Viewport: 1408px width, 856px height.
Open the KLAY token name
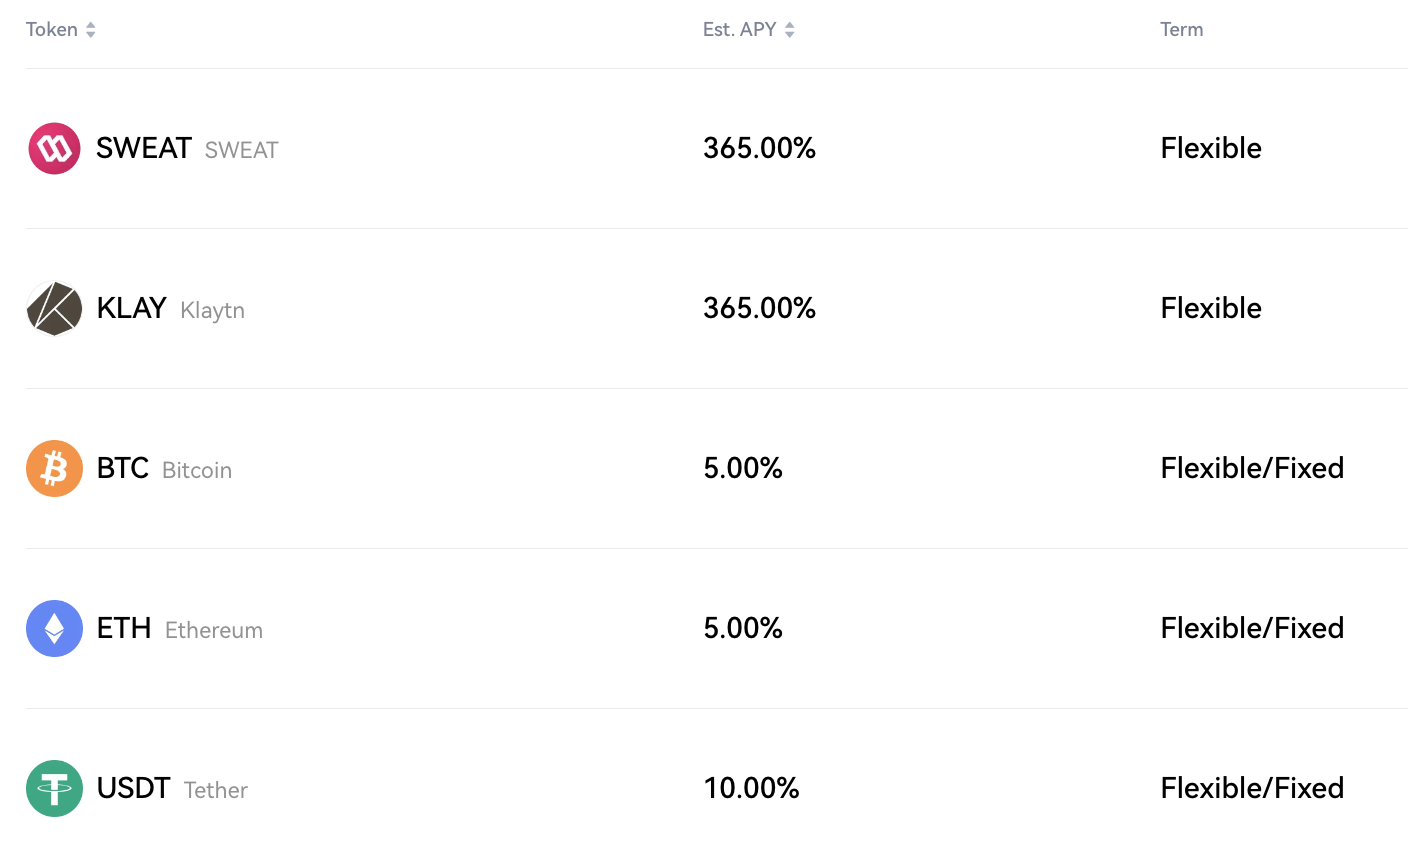(x=131, y=308)
